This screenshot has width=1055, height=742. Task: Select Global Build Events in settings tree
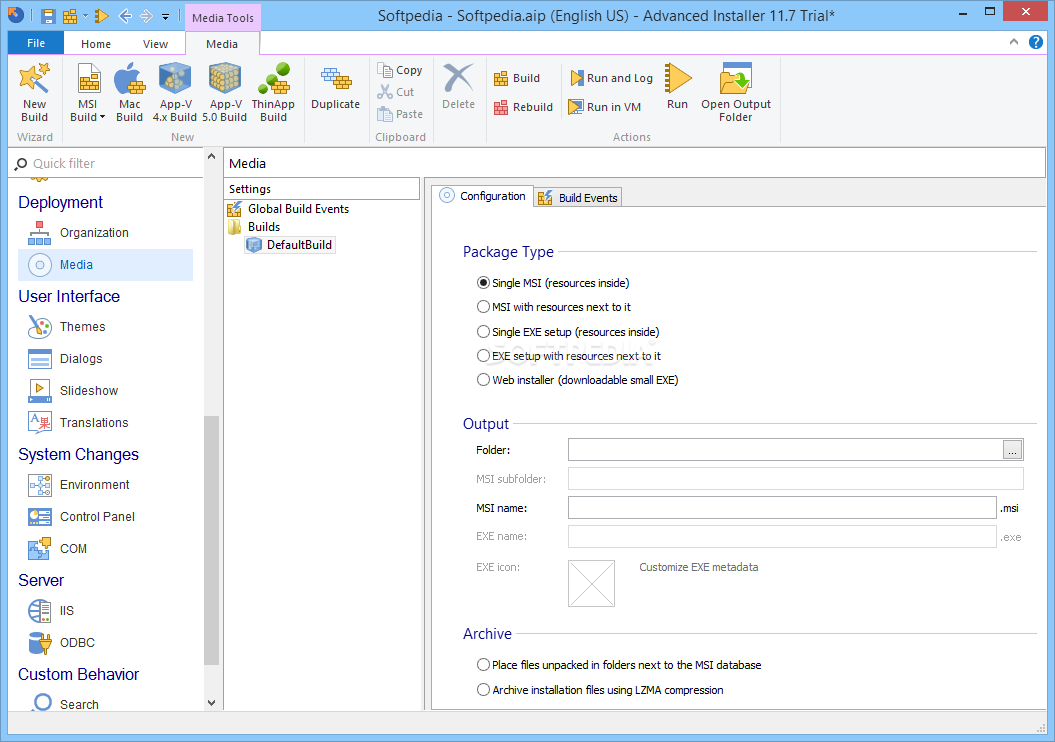coord(289,209)
